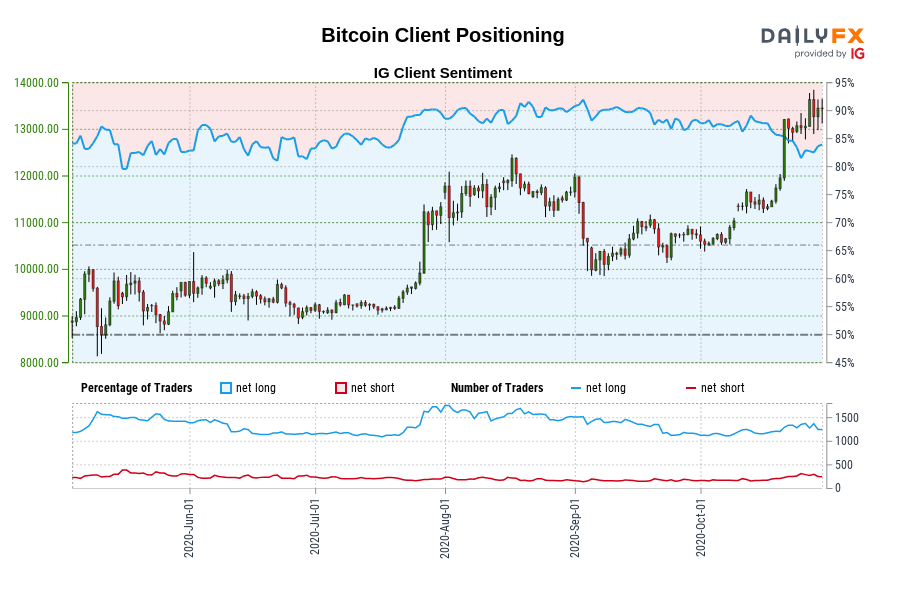Click the 'net short' label in the percentage legend

373,388
